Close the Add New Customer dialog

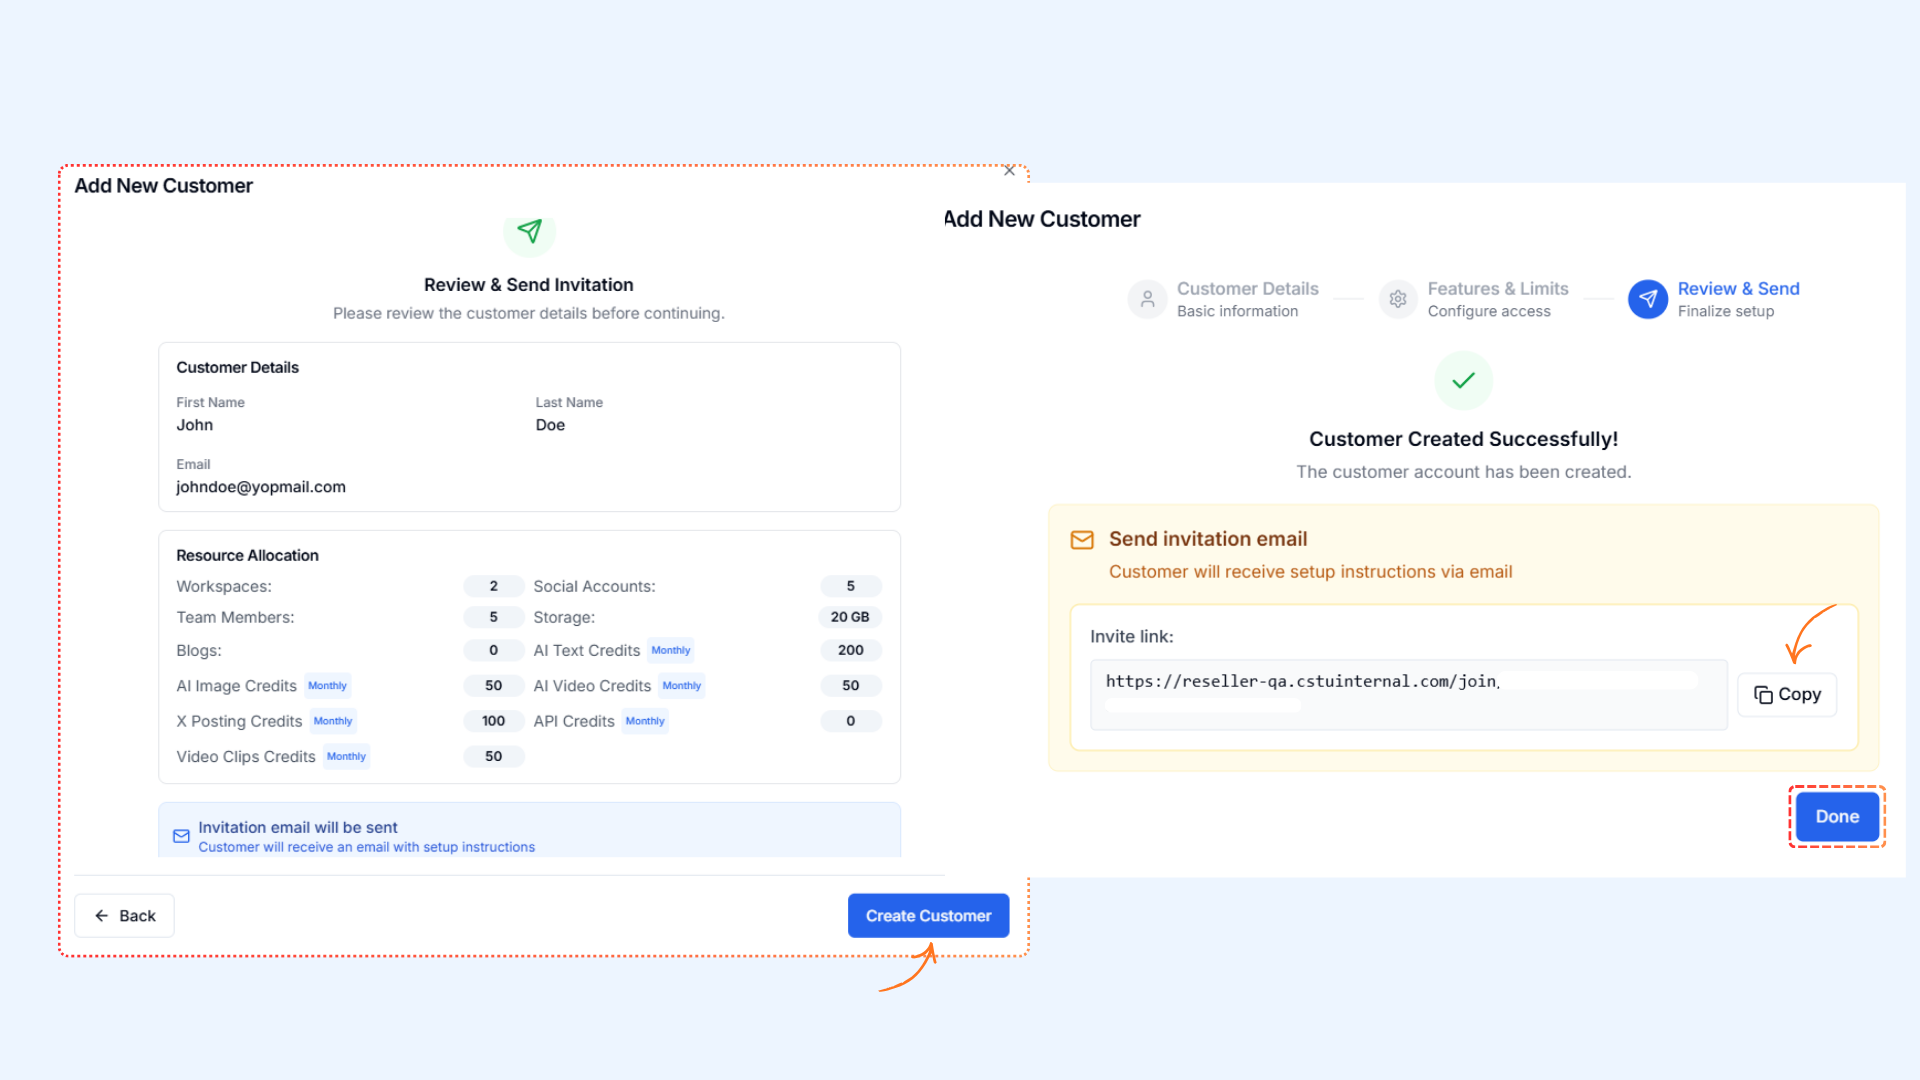(x=1009, y=171)
